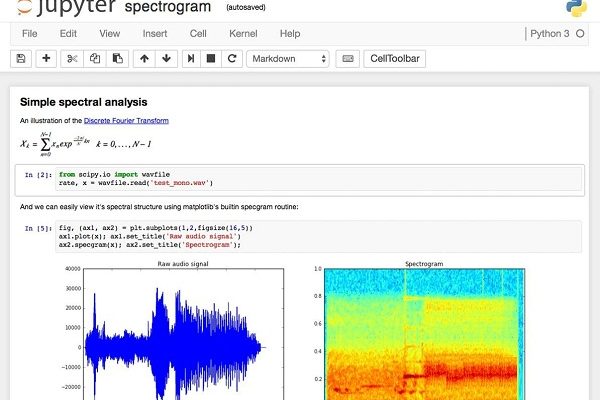Open the File menu
Viewport: 600px width, 400px height.
(30, 33)
